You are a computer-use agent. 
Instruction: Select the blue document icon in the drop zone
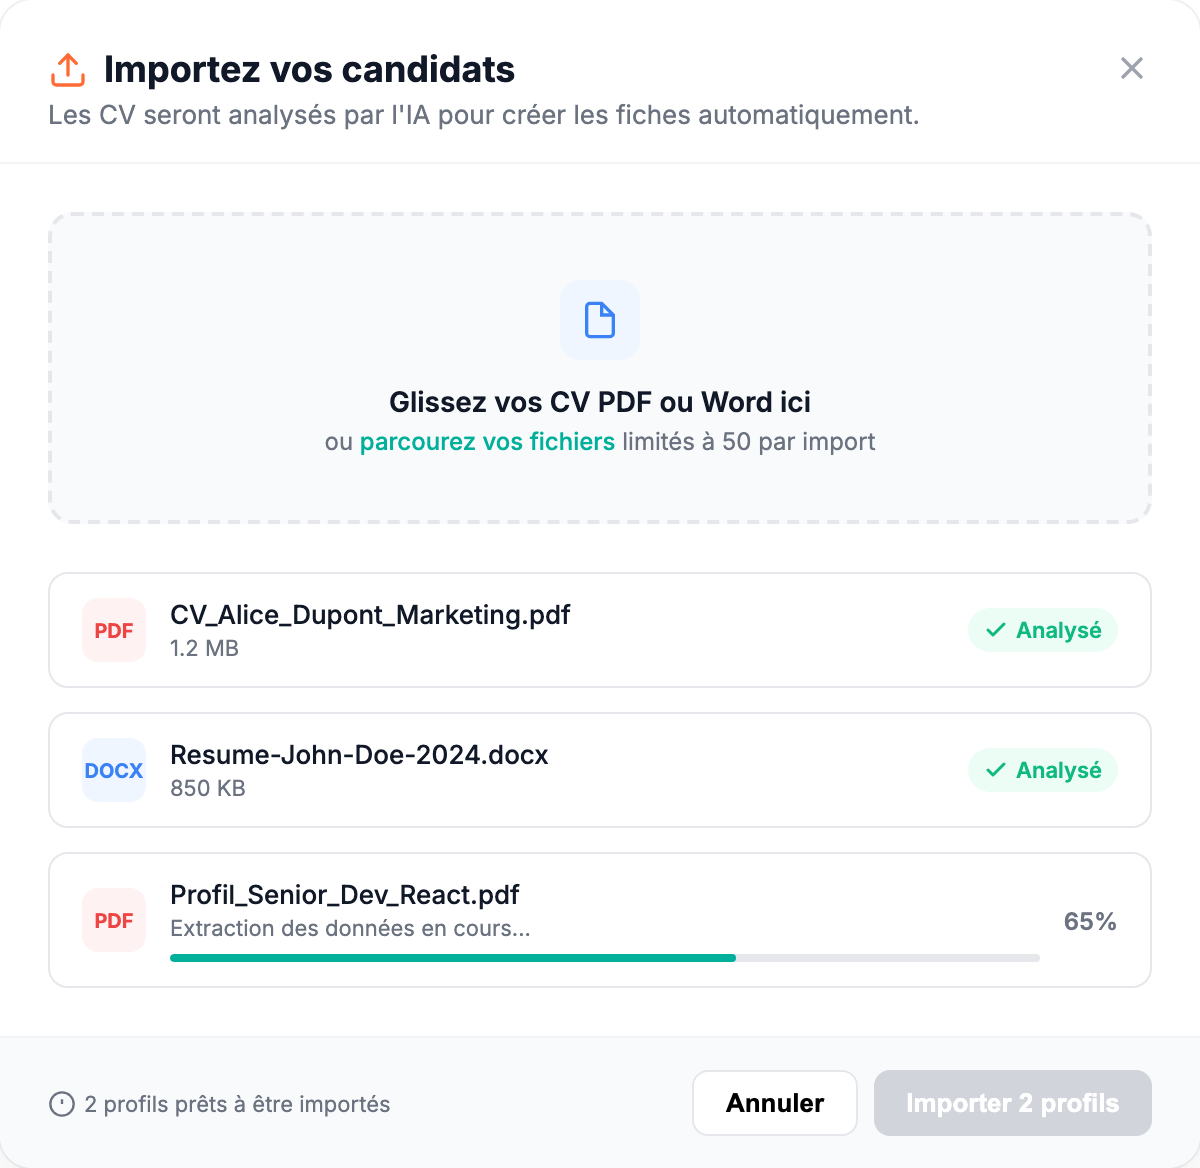(599, 320)
